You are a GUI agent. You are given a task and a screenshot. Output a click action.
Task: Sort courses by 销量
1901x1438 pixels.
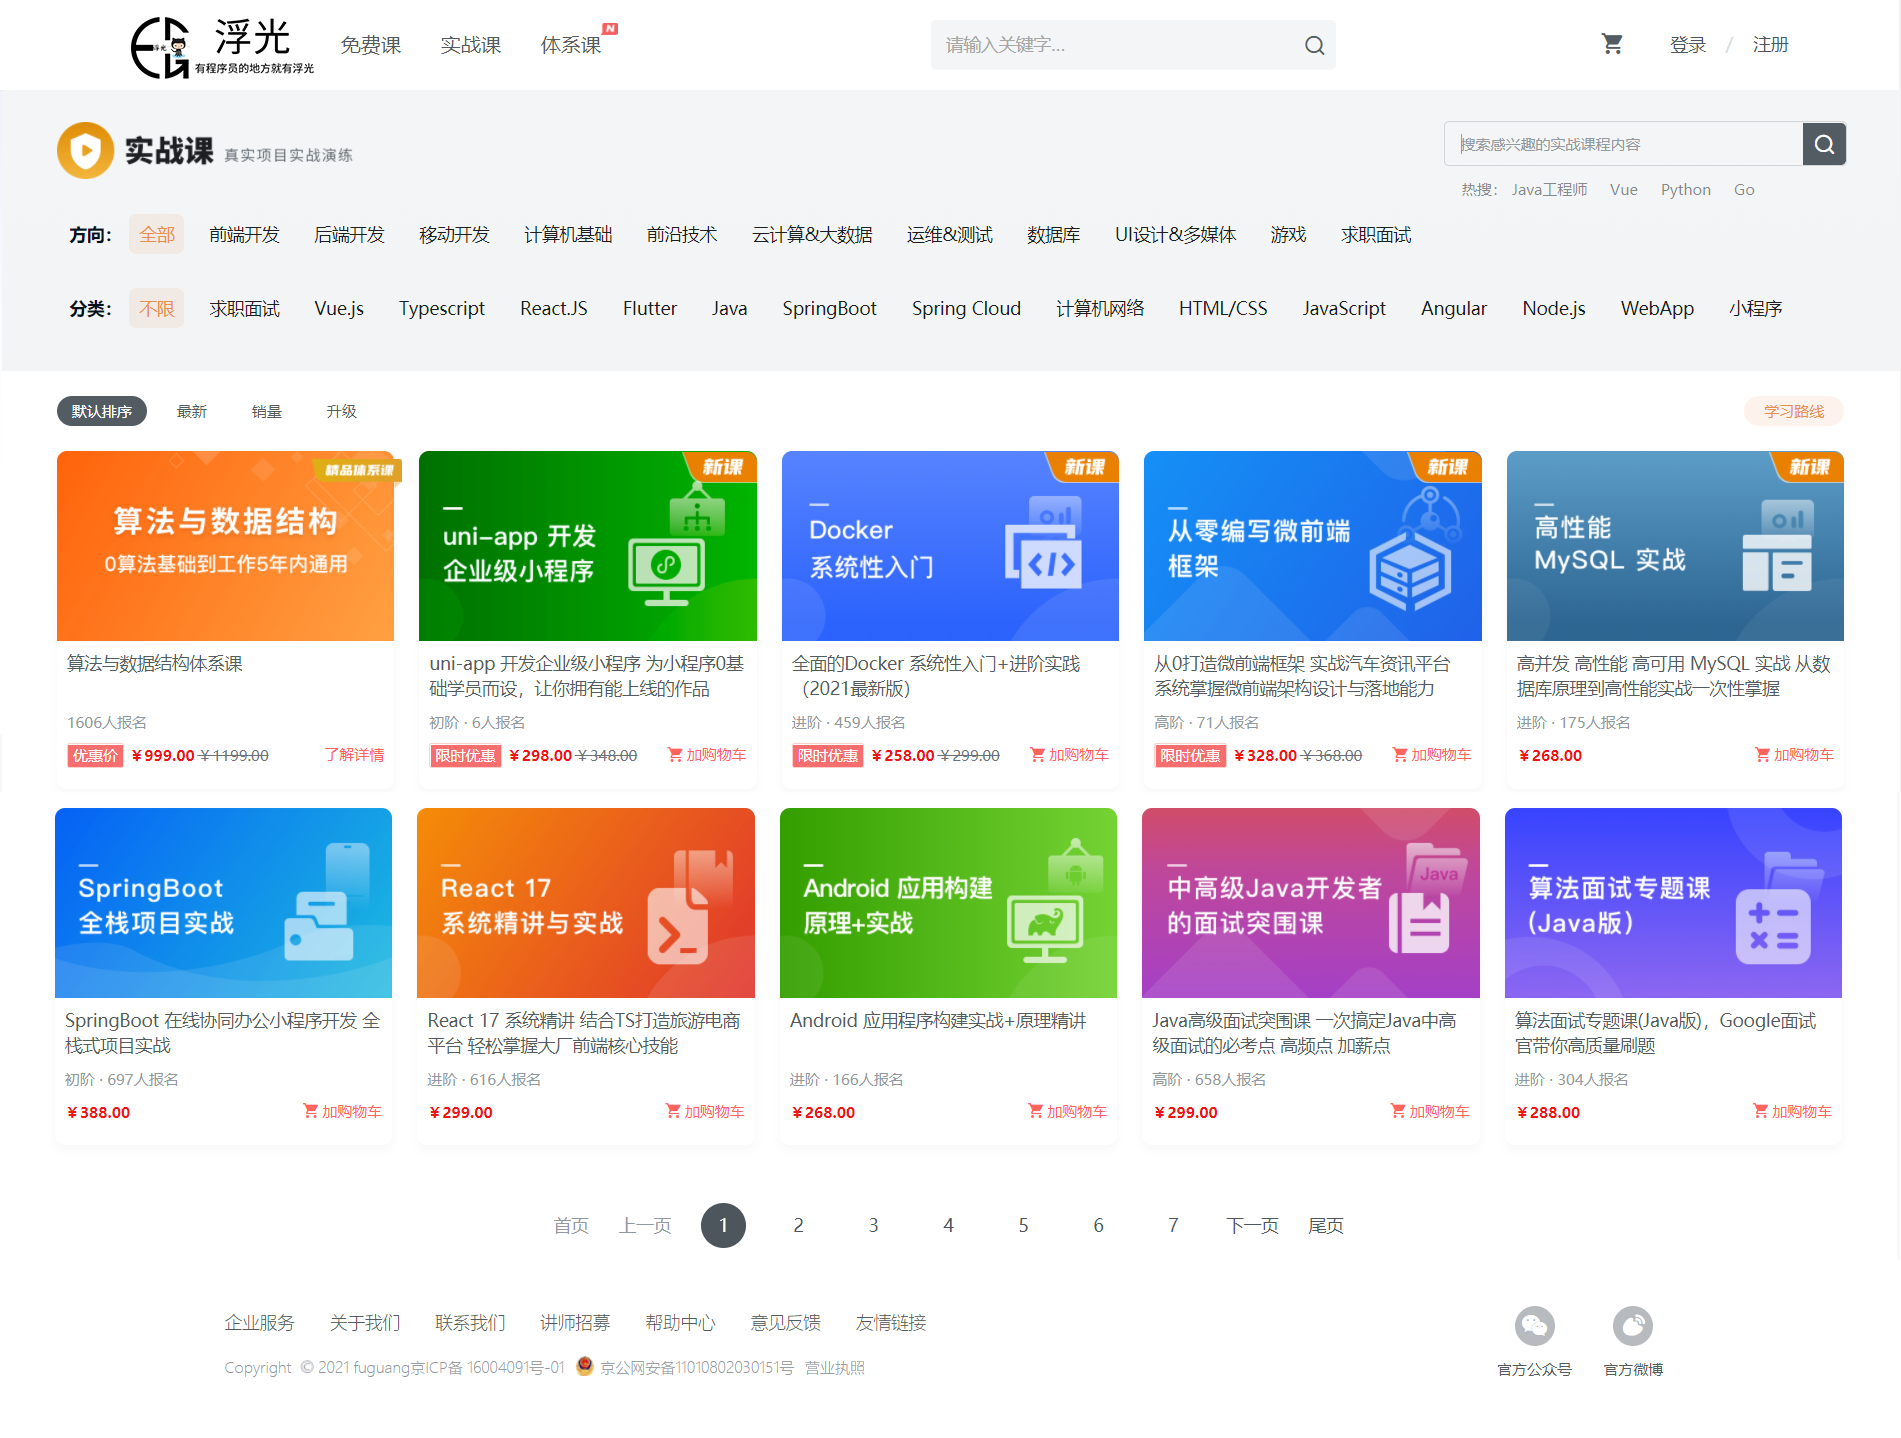[x=267, y=411]
